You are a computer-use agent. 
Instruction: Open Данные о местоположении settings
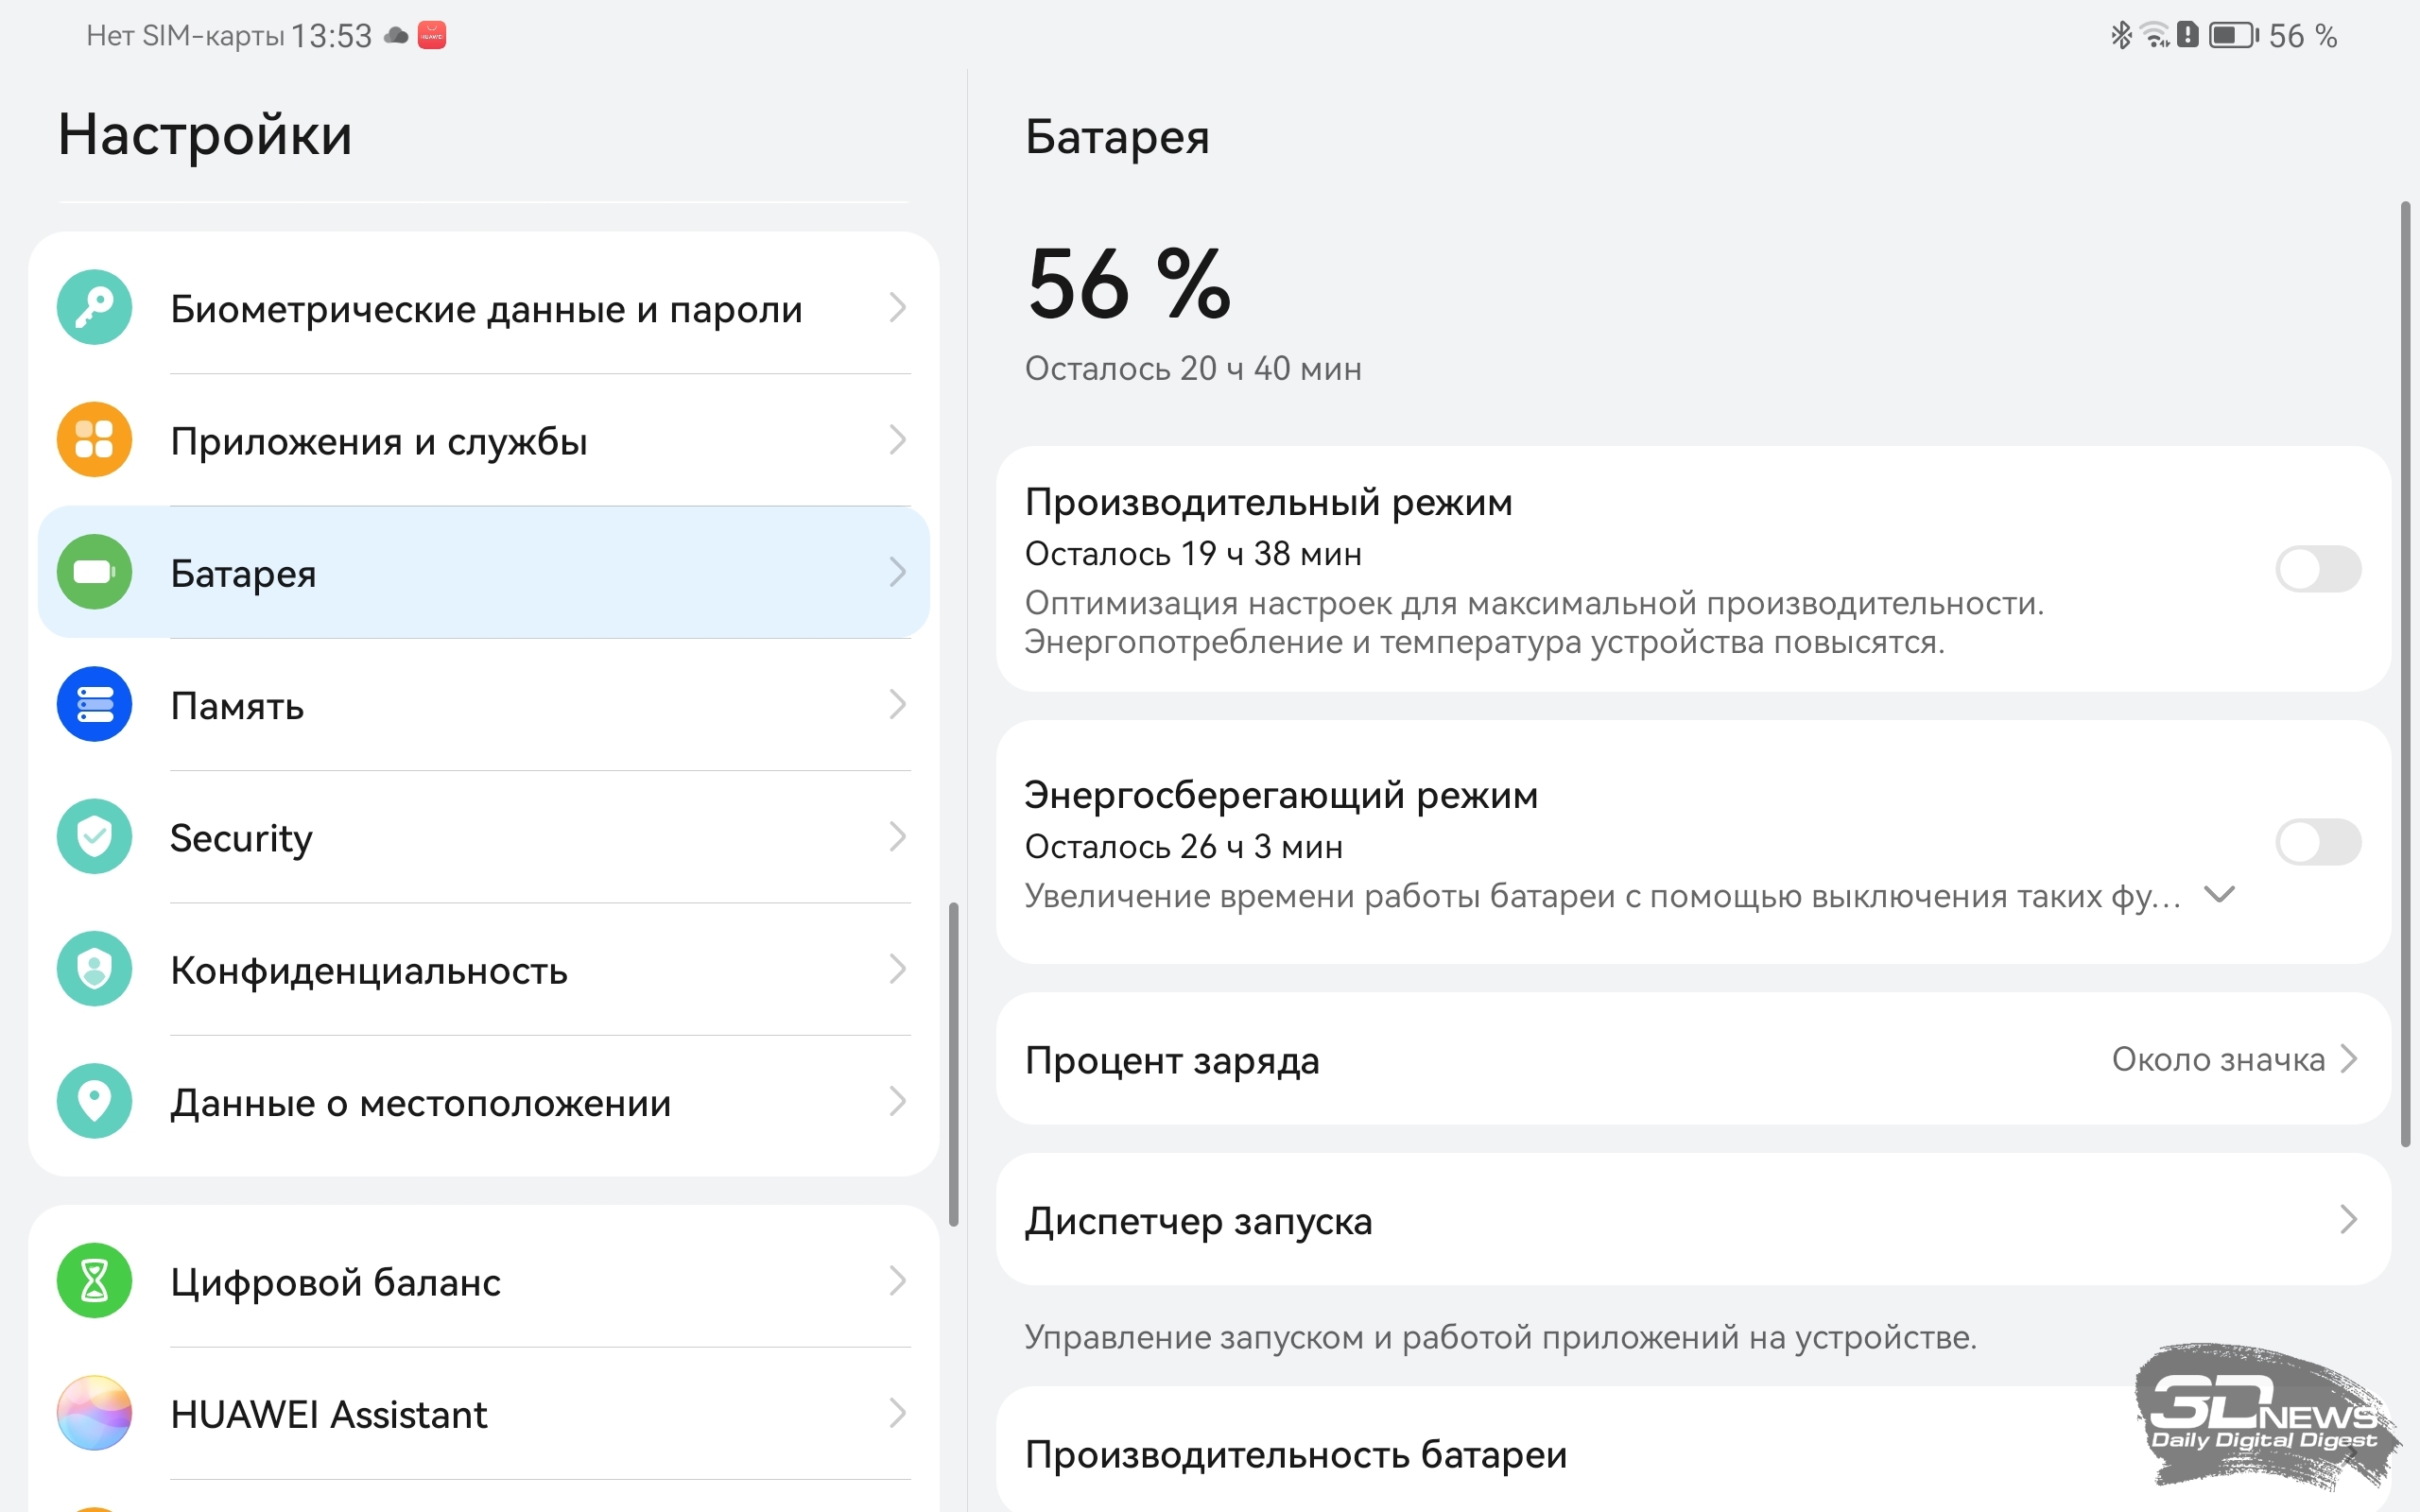[x=483, y=1101]
